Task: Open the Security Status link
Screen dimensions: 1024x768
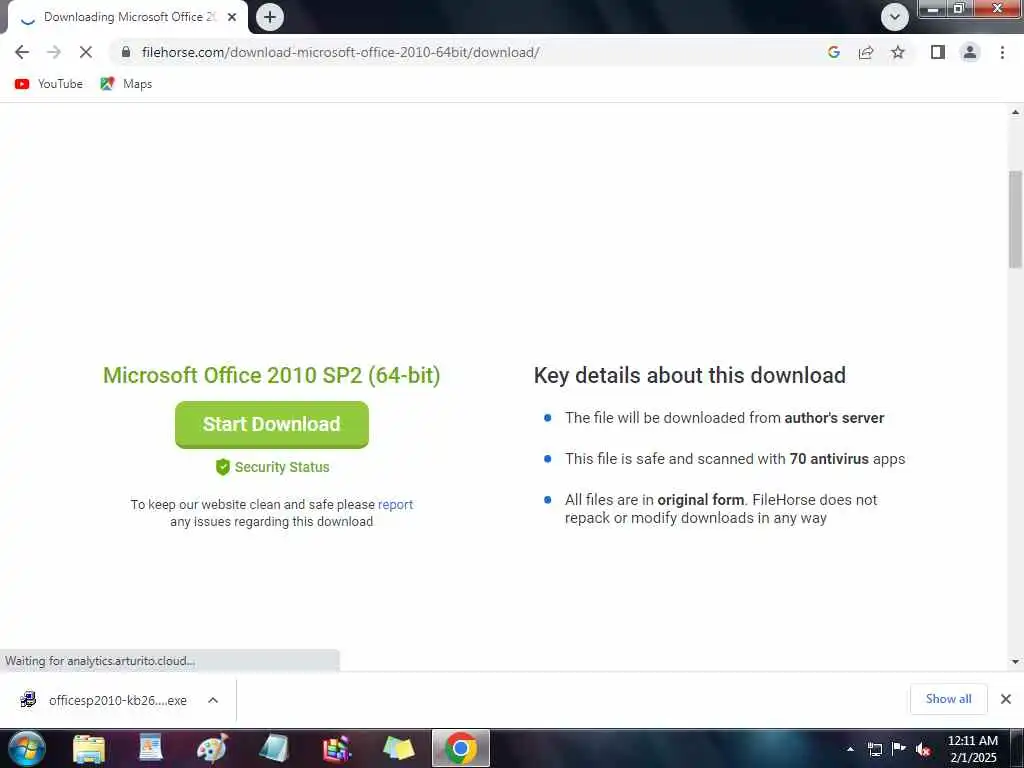Action: 281,467
